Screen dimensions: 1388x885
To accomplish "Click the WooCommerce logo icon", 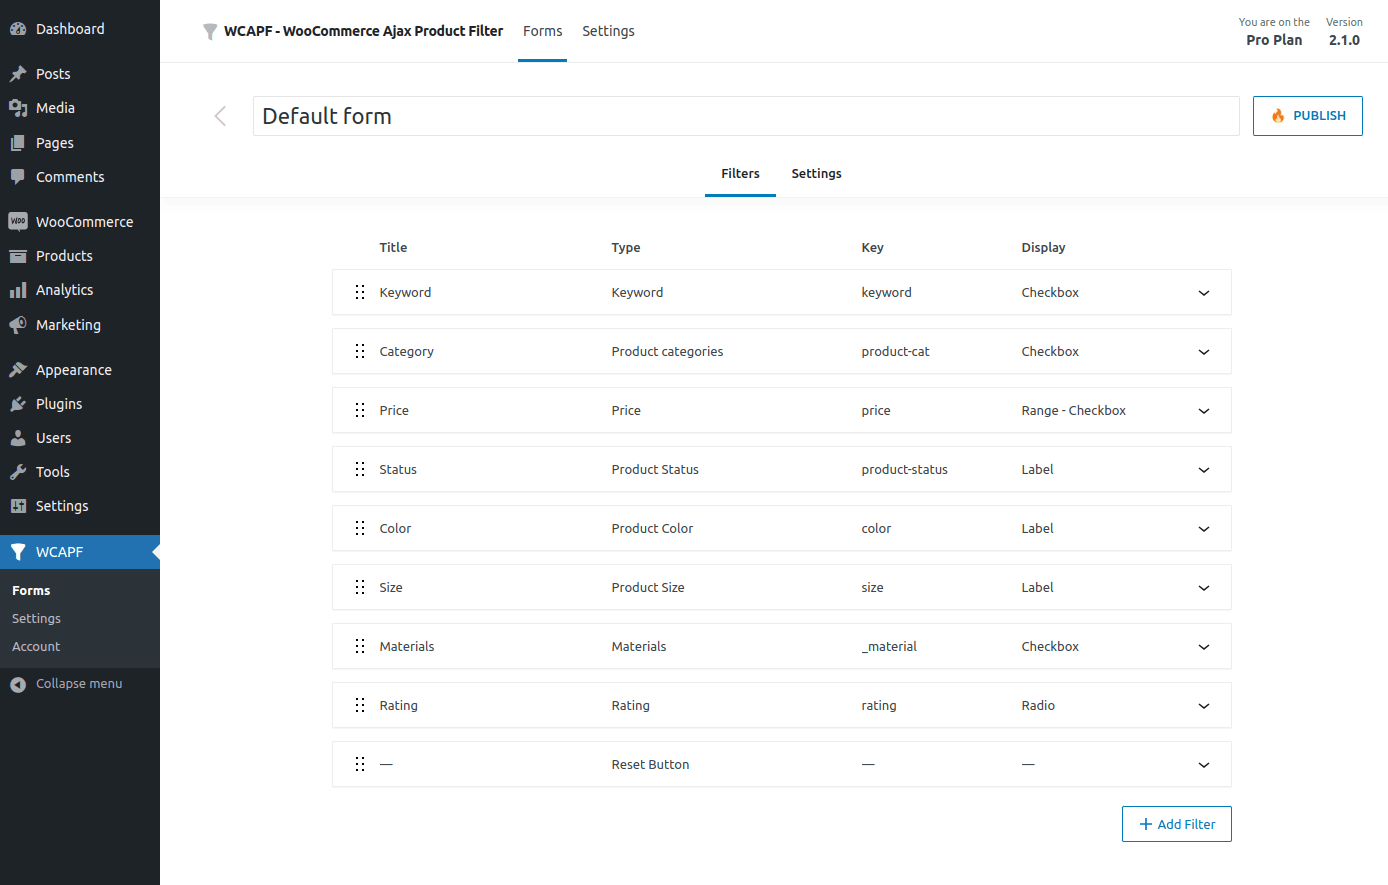I will coord(18,222).
